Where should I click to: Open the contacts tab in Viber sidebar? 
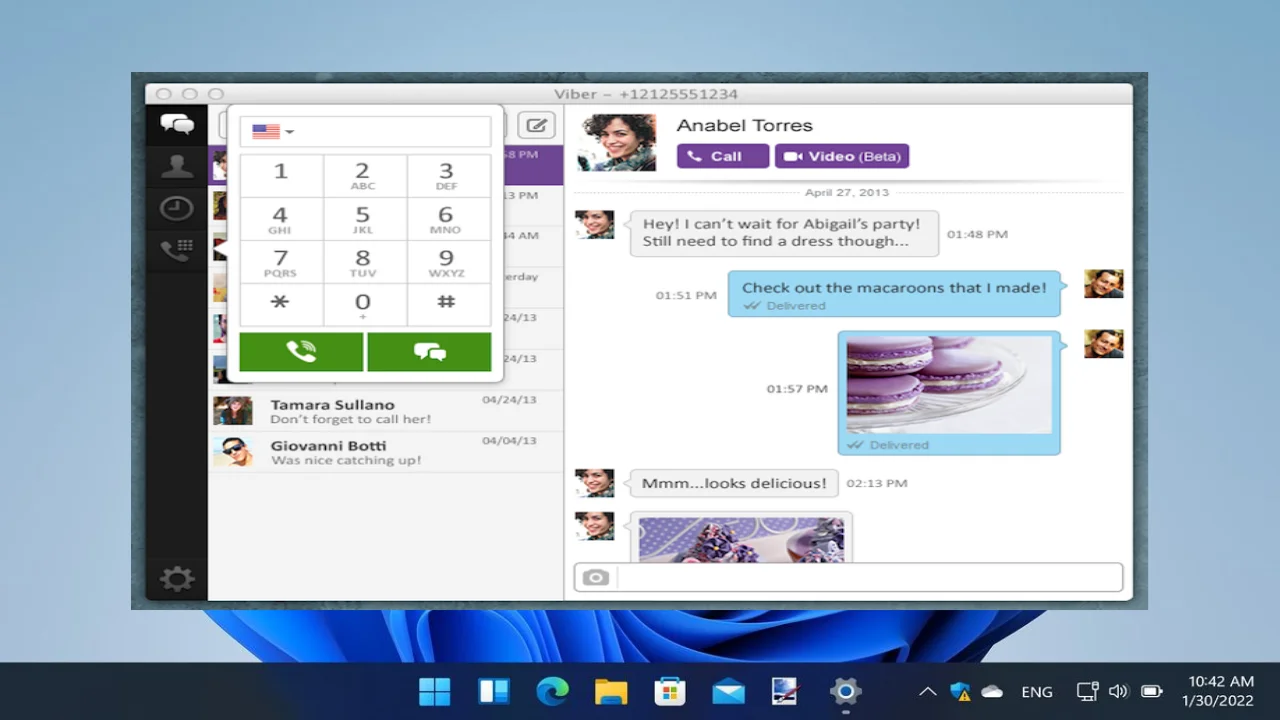click(x=177, y=166)
